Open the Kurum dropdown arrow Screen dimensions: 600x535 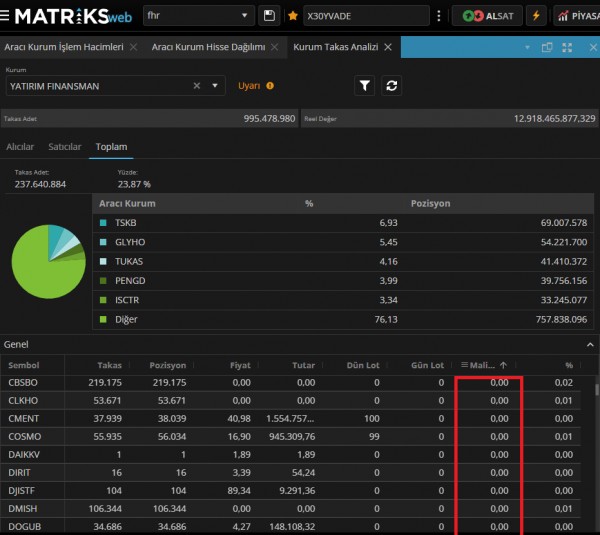click(x=215, y=86)
